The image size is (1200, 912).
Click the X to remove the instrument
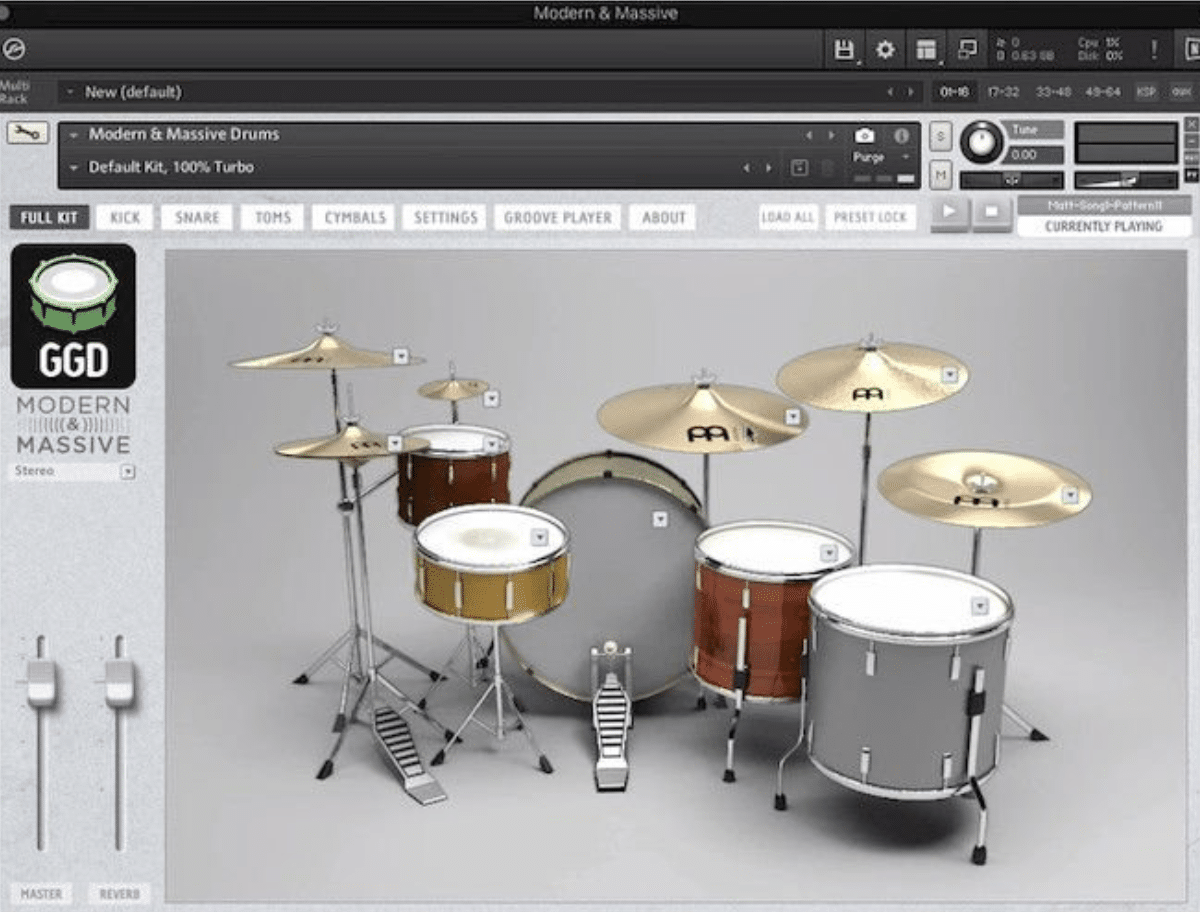click(x=1191, y=124)
